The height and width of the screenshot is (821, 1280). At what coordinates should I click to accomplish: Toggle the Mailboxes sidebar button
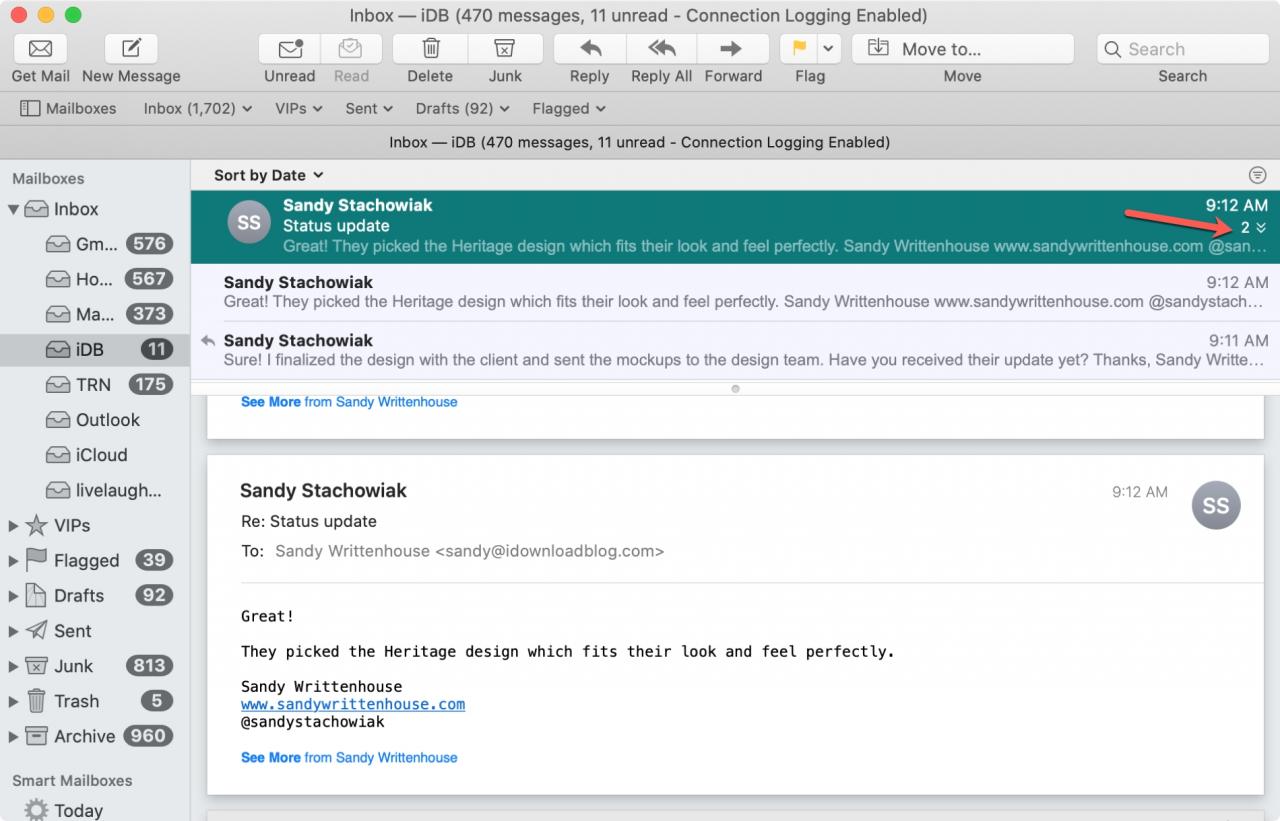coord(68,108)
